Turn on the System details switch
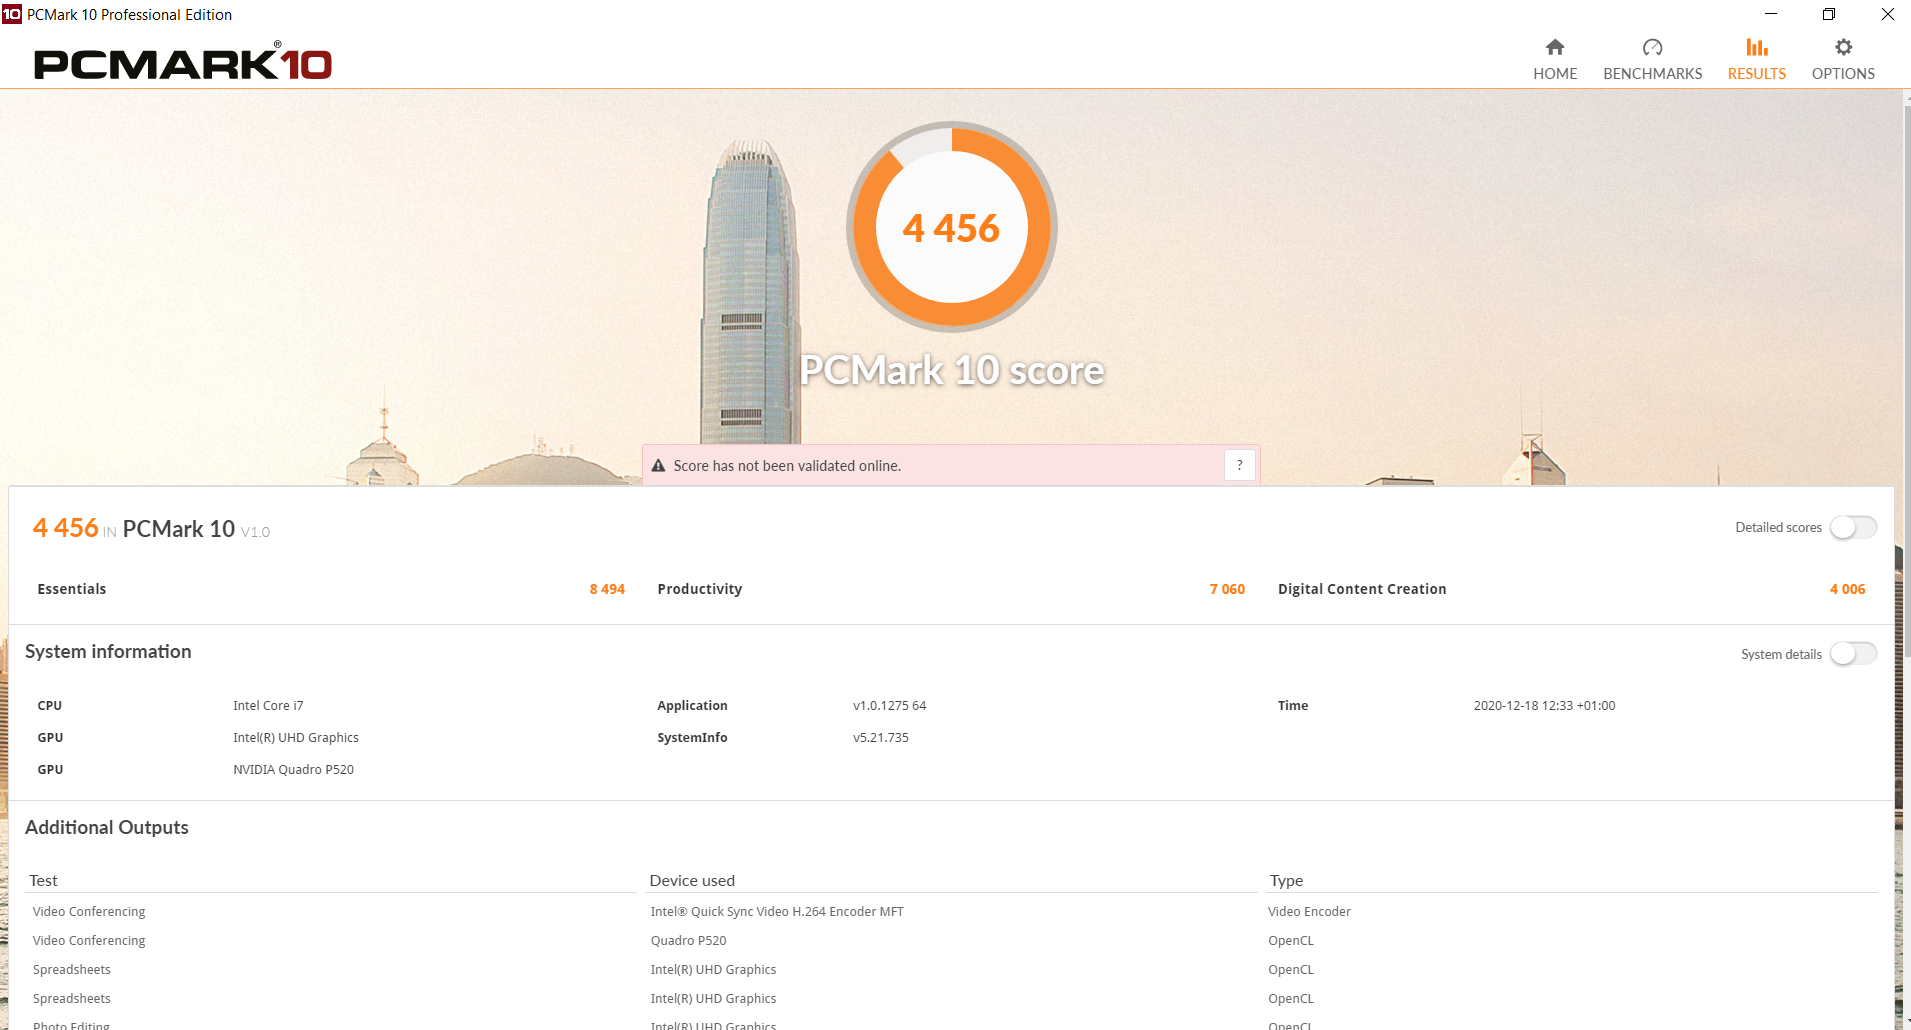Screen dimensions: 1911x1030 1853,654
